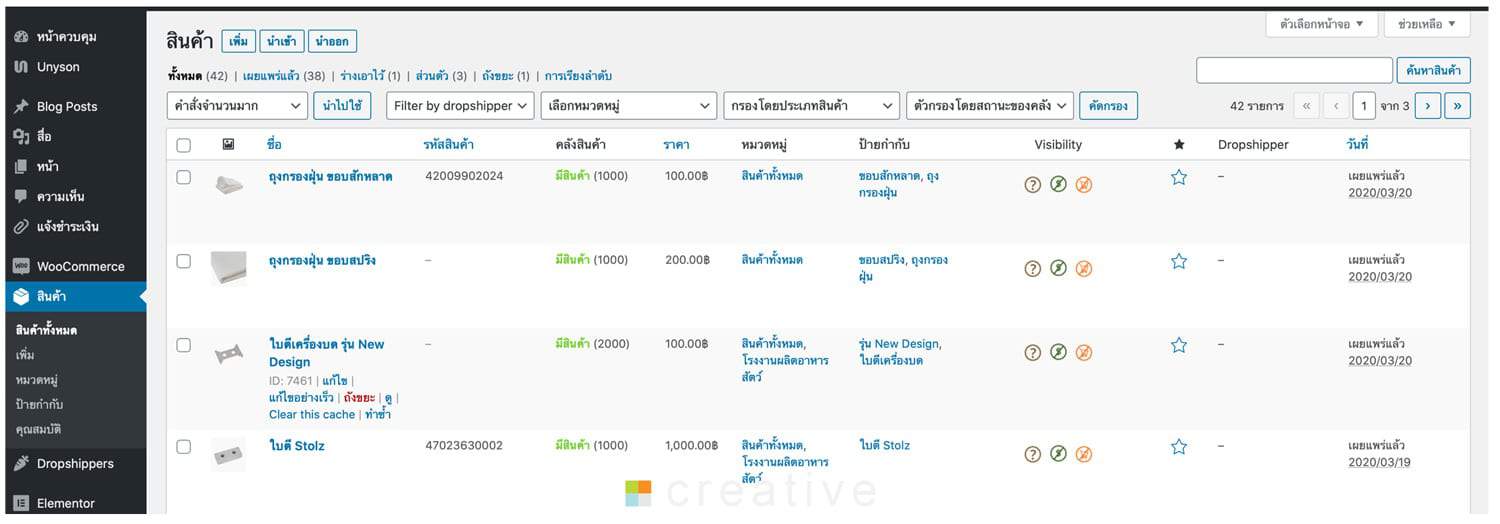The image size is (1500, 524).
Task: Open thumbnail of ถุงกรองฝุ่น ขอบสปริง product
Action: (x=228, y=268)
